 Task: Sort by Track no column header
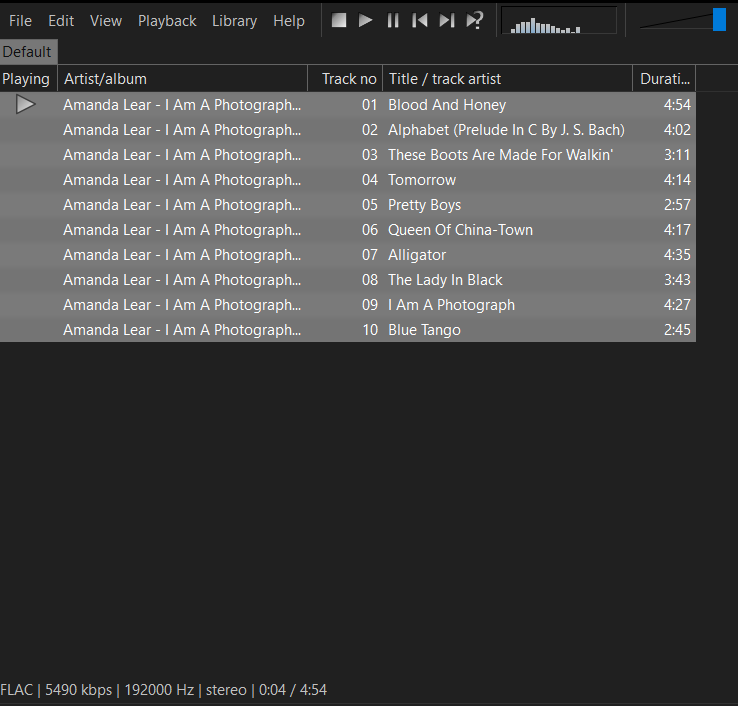tap(348, 79)
